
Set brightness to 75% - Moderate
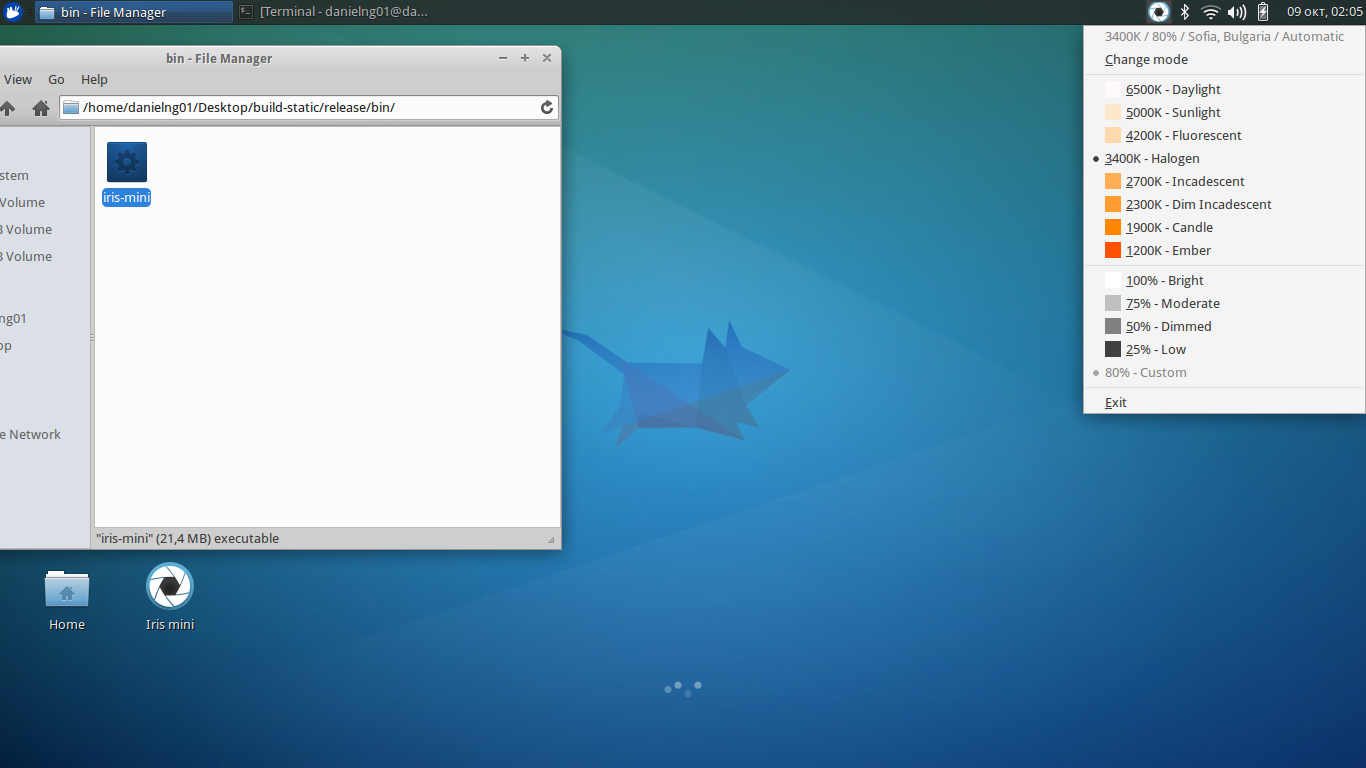1224,303
